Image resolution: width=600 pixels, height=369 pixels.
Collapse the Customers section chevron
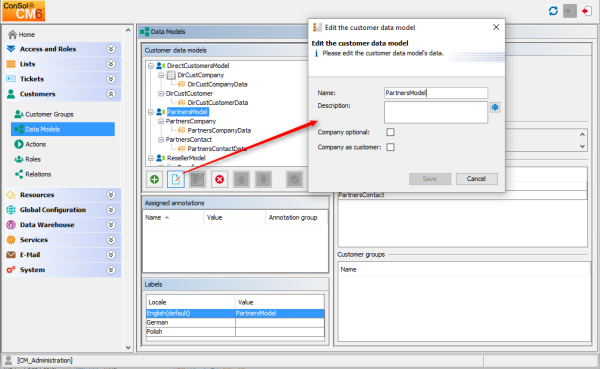pyautogui.click(x=111, y=94)
